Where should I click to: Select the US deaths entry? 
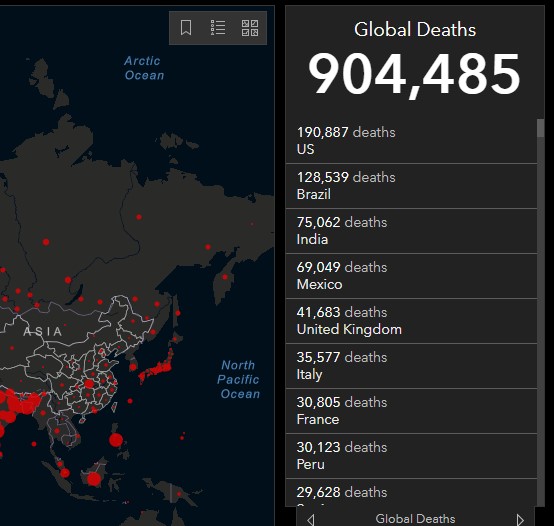coord(411,141)
